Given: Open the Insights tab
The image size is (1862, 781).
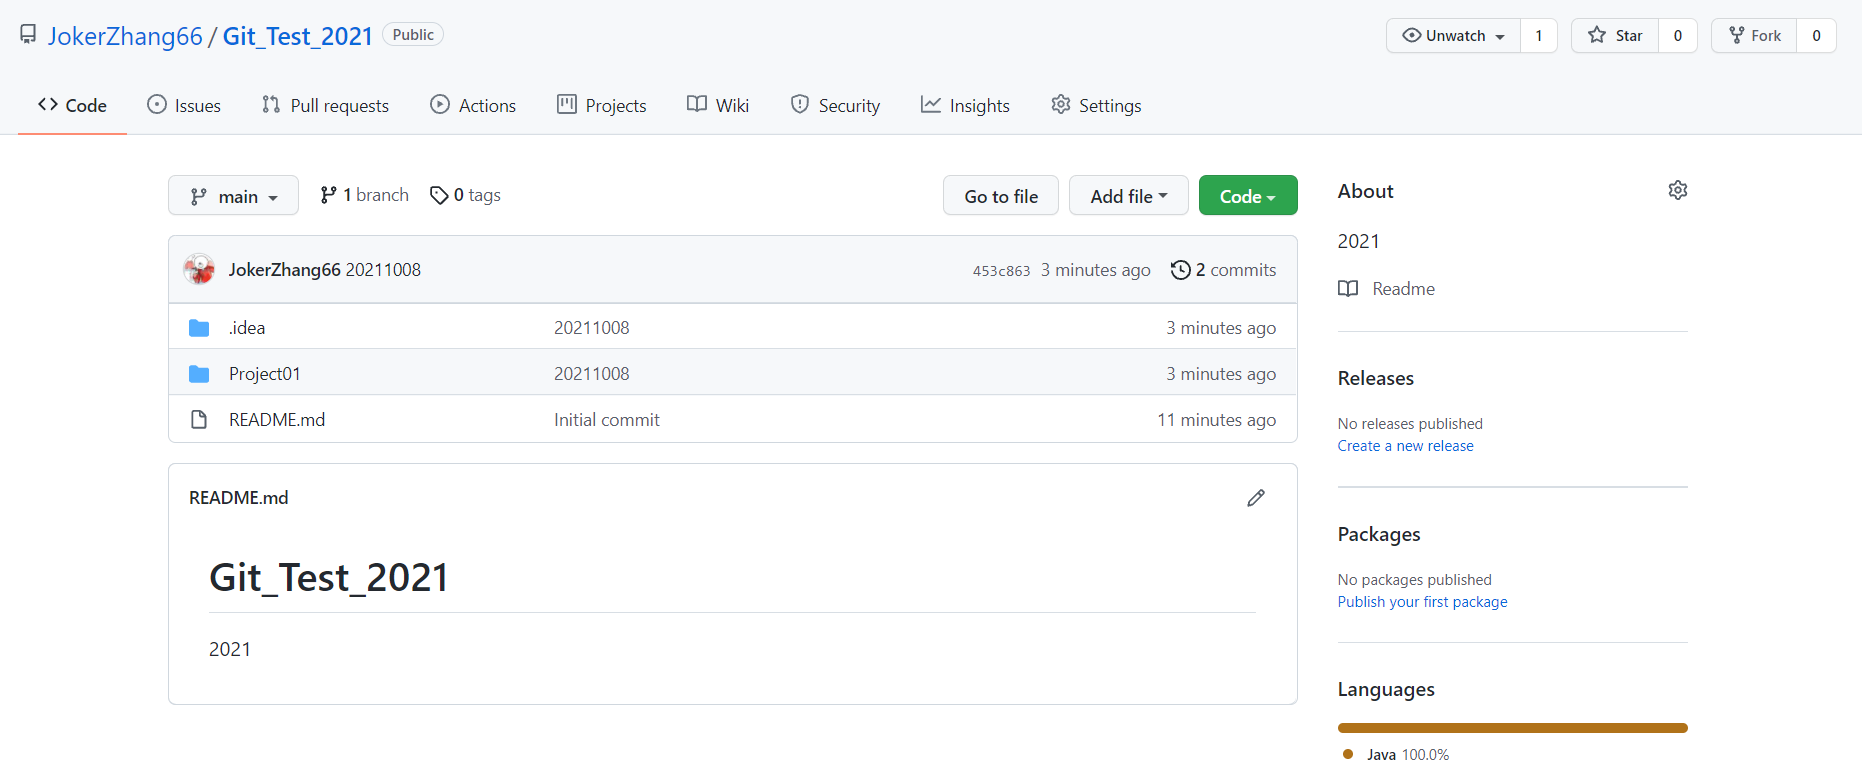Looking at the screenshot, I should coord(965,106).
